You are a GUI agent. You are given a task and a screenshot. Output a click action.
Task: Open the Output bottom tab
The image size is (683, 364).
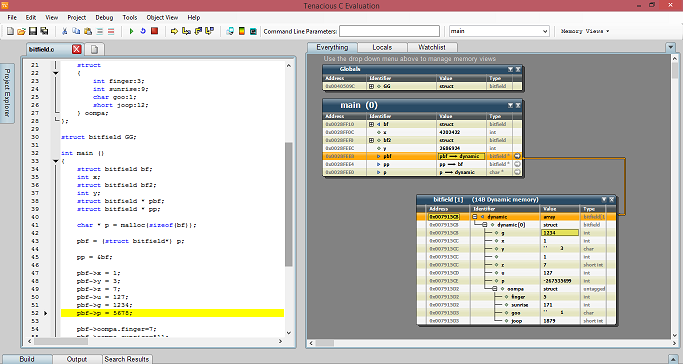click(x=77, y=359)
